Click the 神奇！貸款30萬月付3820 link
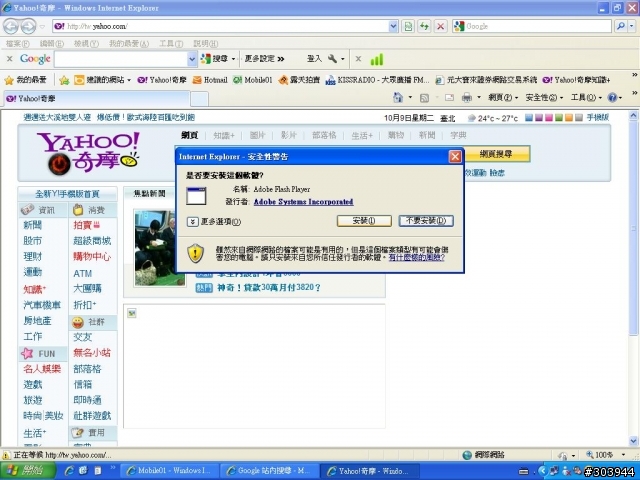640x480 pixels. (x=269, y=288)
